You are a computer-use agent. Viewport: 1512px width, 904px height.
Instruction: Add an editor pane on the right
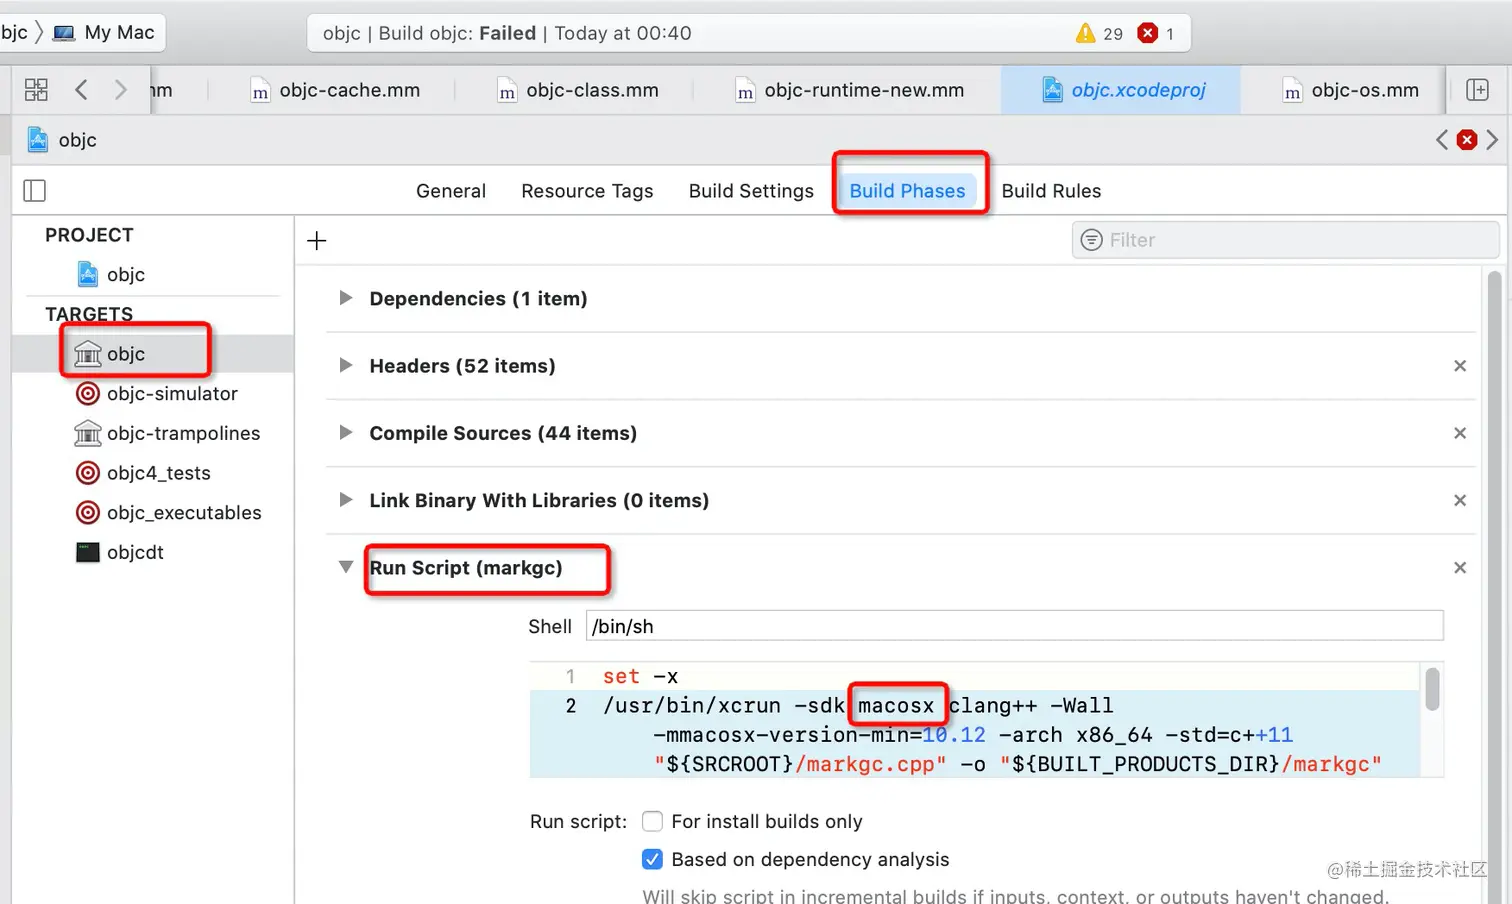tap(1477, 90)
